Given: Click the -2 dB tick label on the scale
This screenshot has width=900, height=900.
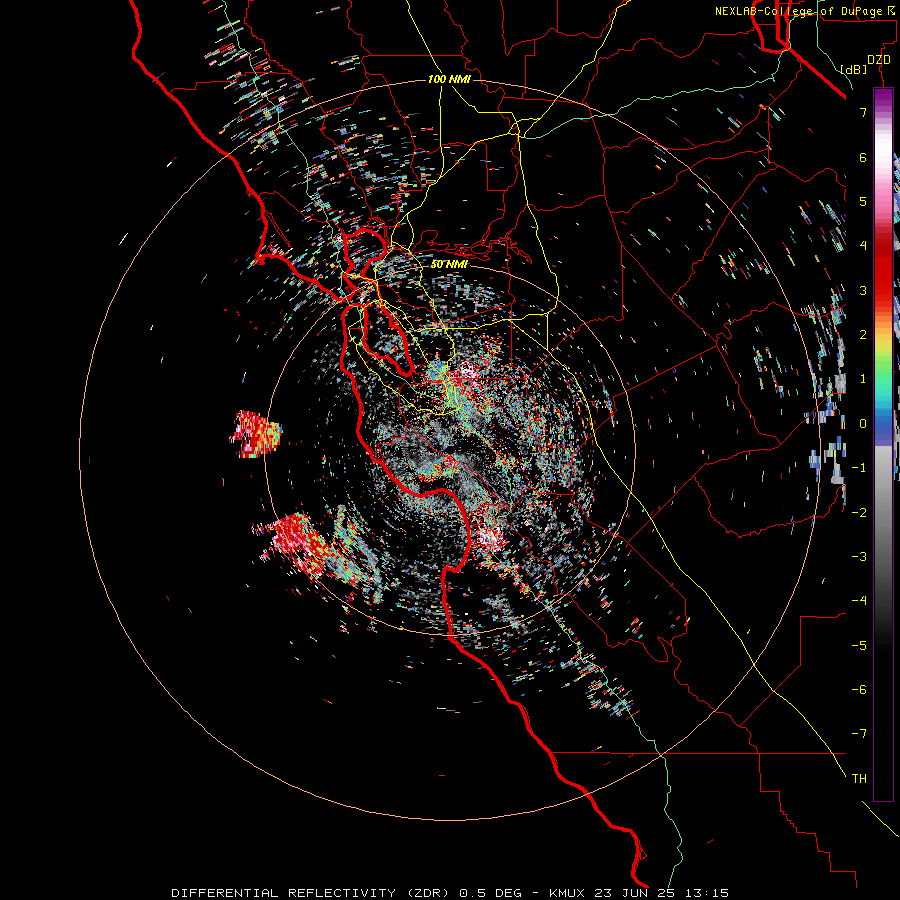Looking at the screenshot, I should (x=859, y=513).
